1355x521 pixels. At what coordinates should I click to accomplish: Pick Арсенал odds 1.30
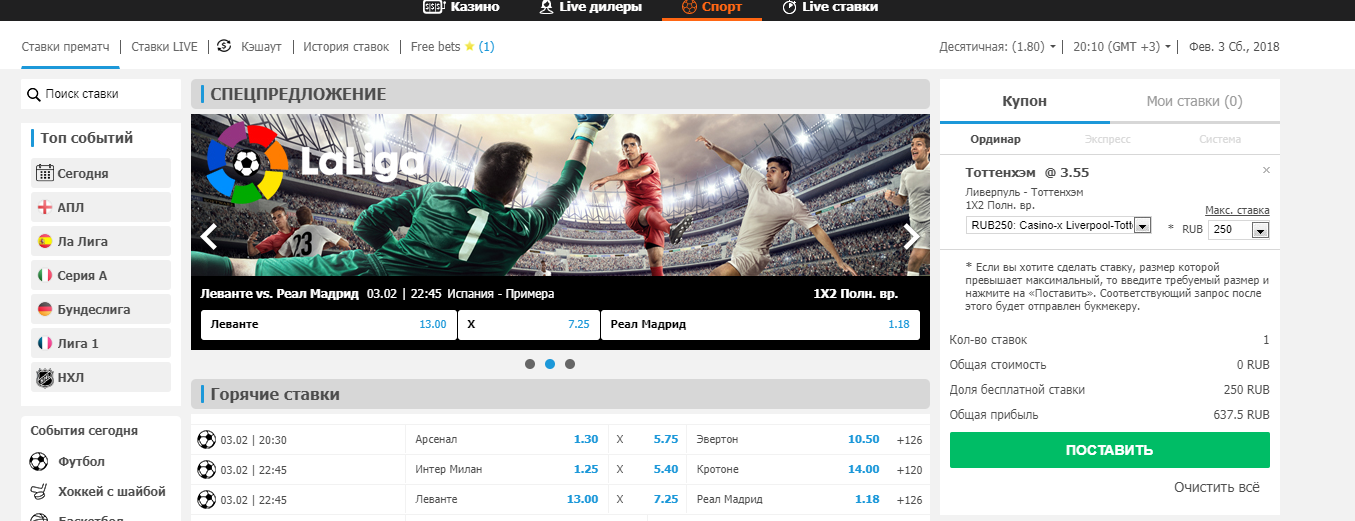tap(586, 439)
